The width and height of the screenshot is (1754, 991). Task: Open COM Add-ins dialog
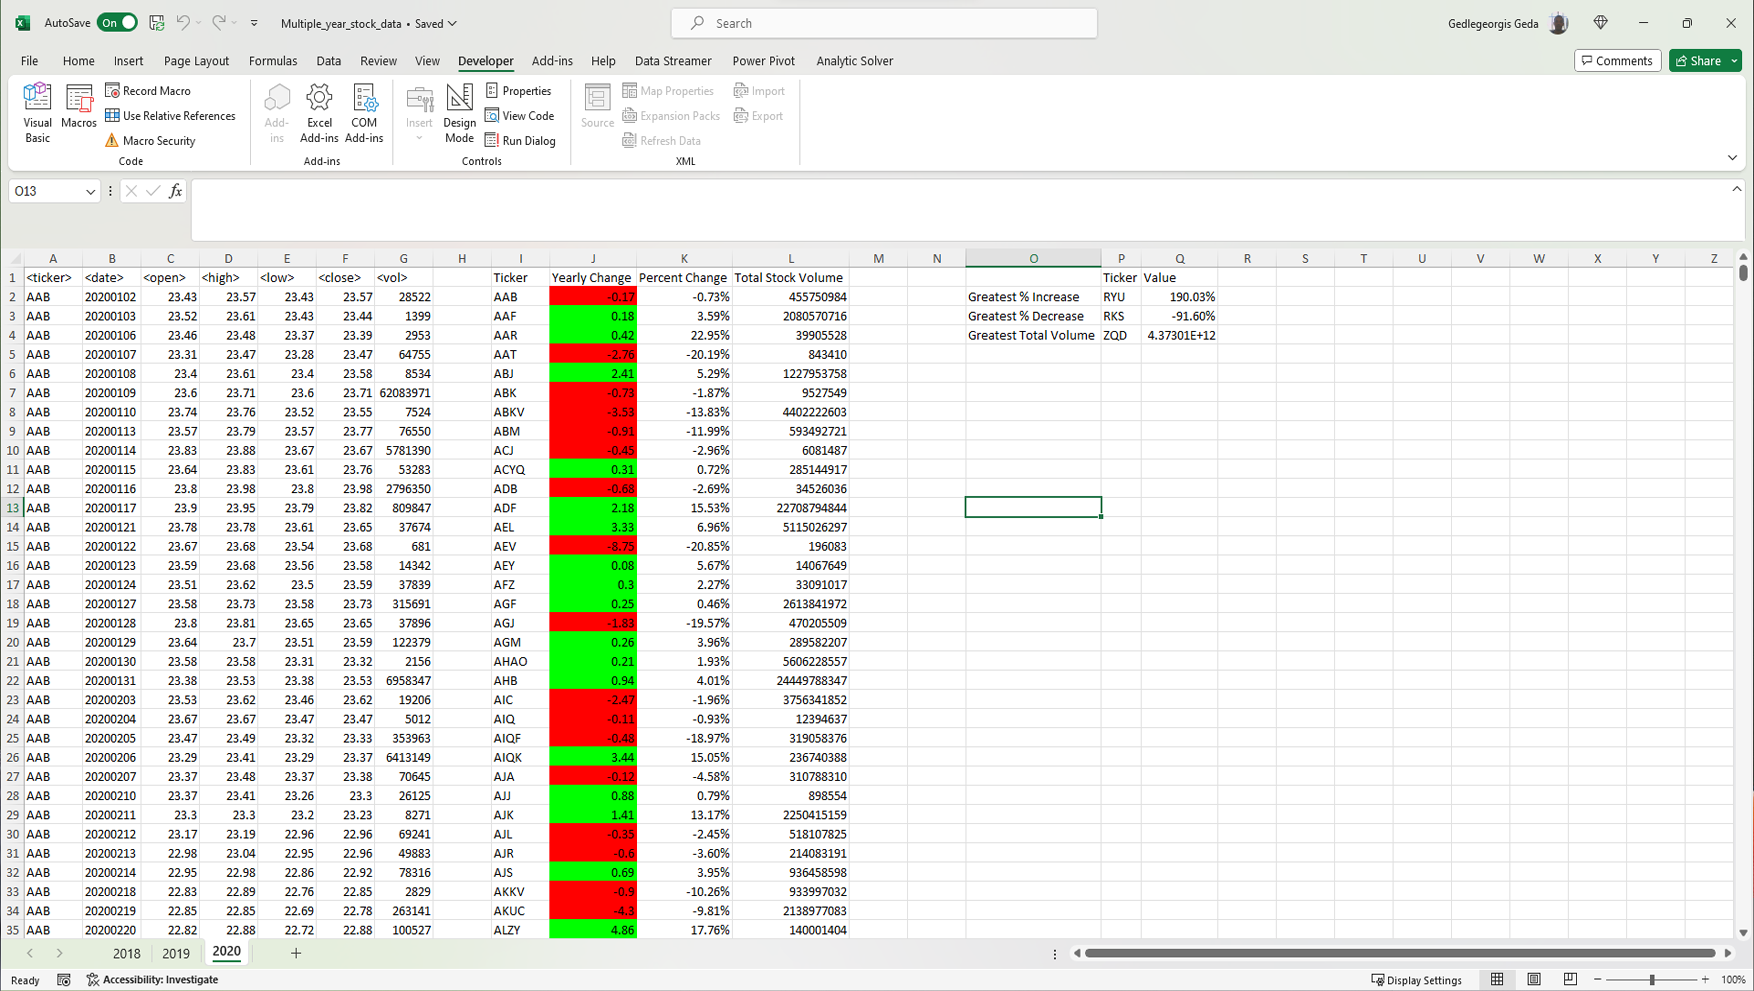point(364,112)
